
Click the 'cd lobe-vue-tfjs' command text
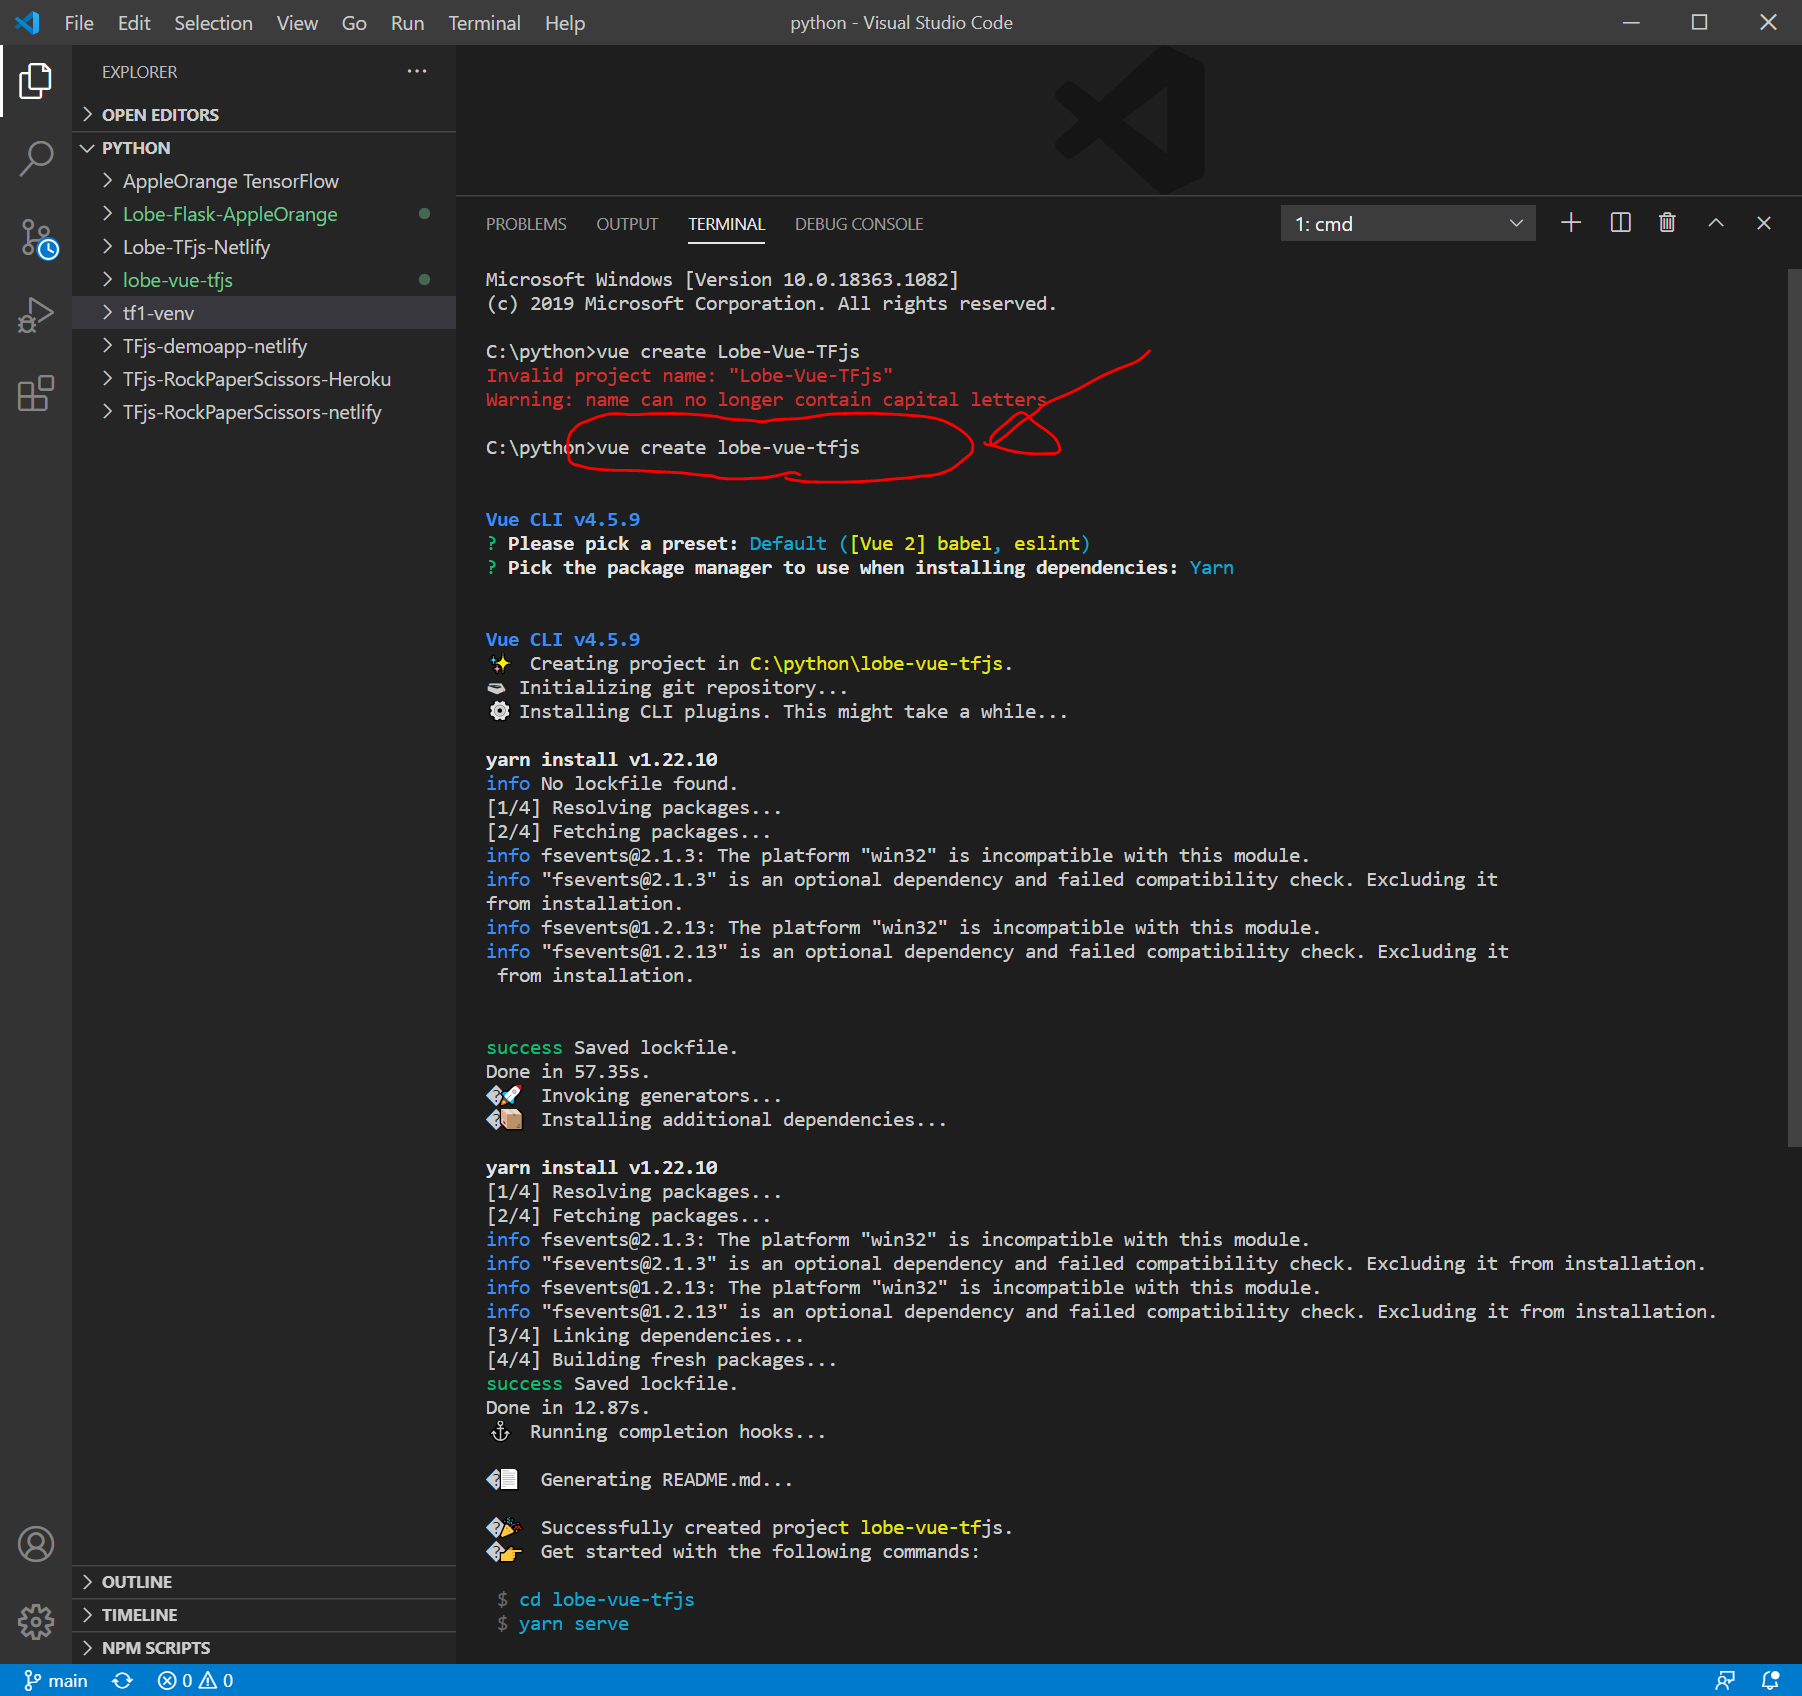click(607, 1600)
